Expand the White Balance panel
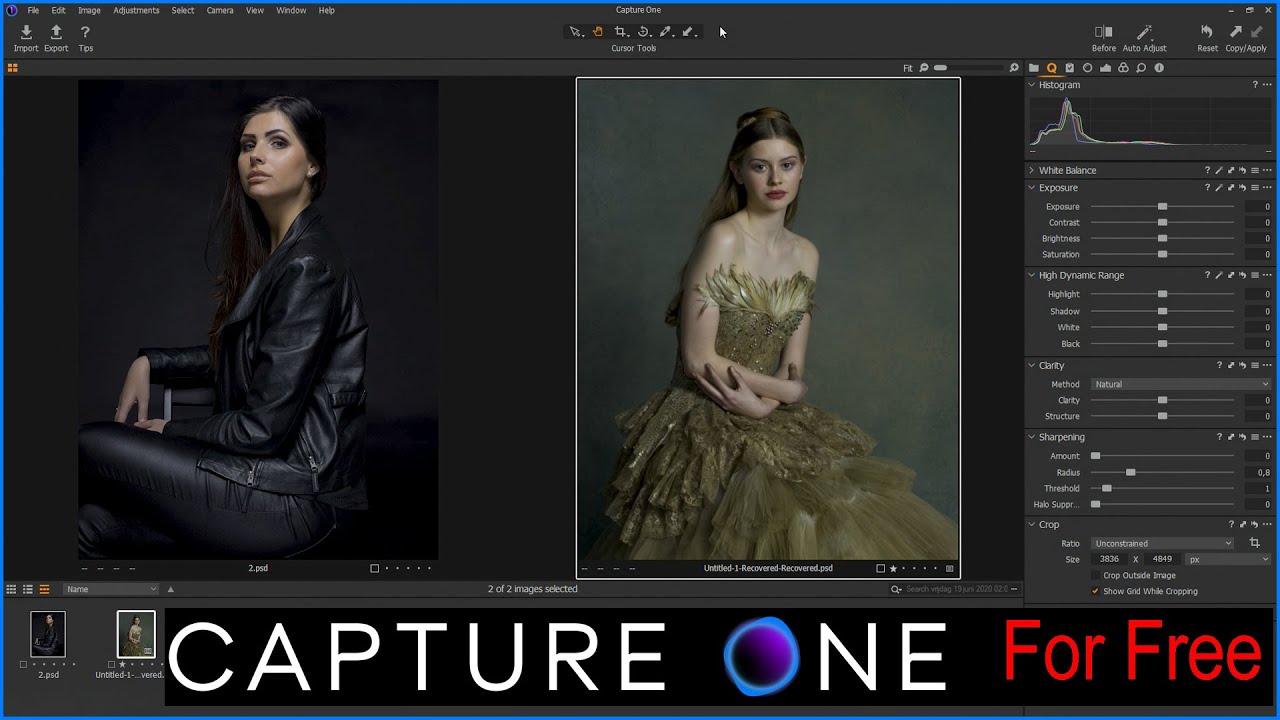Image resolution: width=1280 pixels, height=720 pixels. click(x=1032, y=170)
